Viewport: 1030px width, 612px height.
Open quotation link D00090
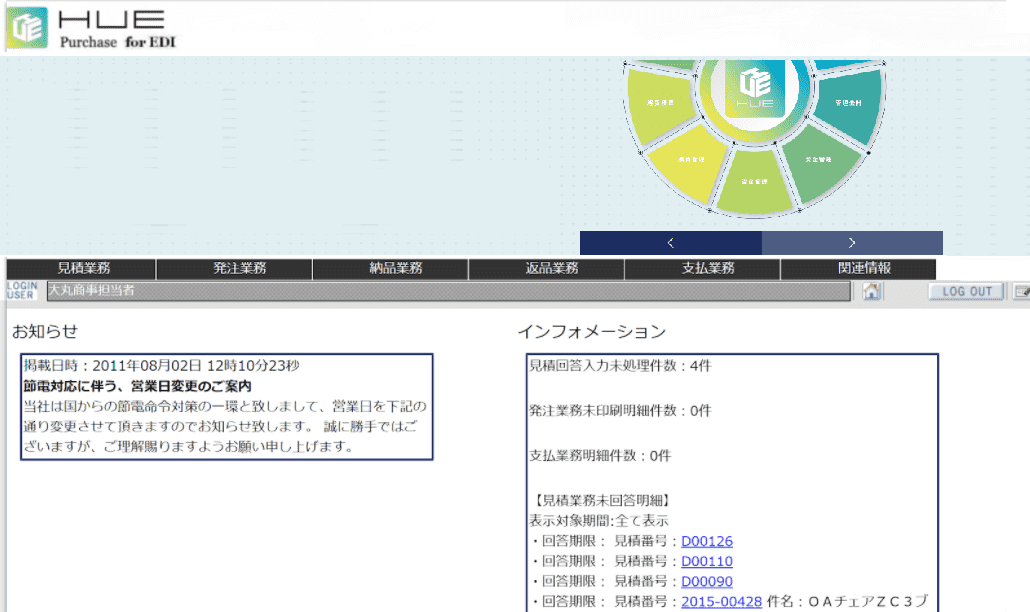point(708,579)
